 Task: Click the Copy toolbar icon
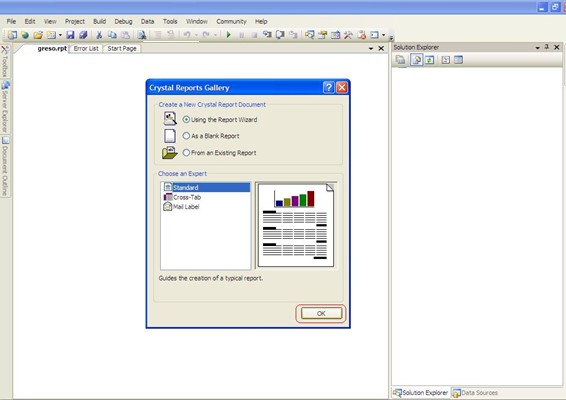[x=112, y=35]
